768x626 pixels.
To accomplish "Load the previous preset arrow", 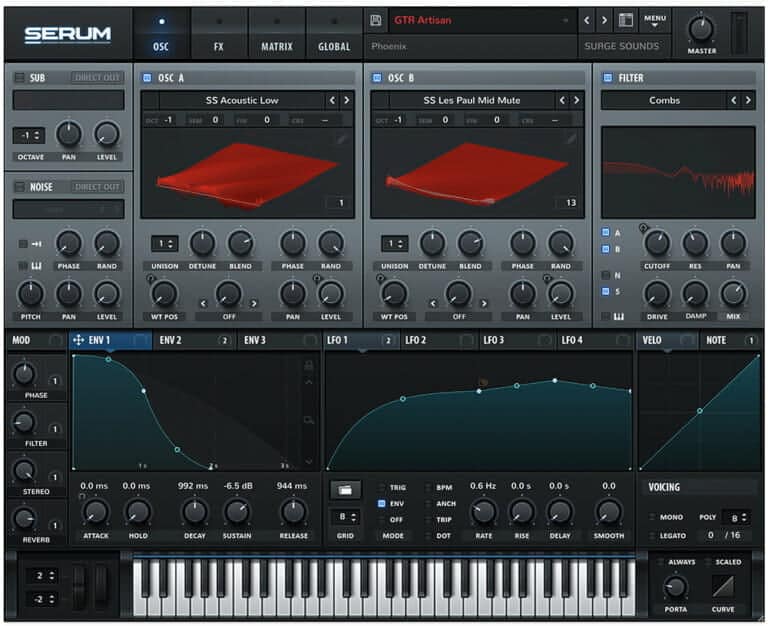I will (x=587, y=20).
